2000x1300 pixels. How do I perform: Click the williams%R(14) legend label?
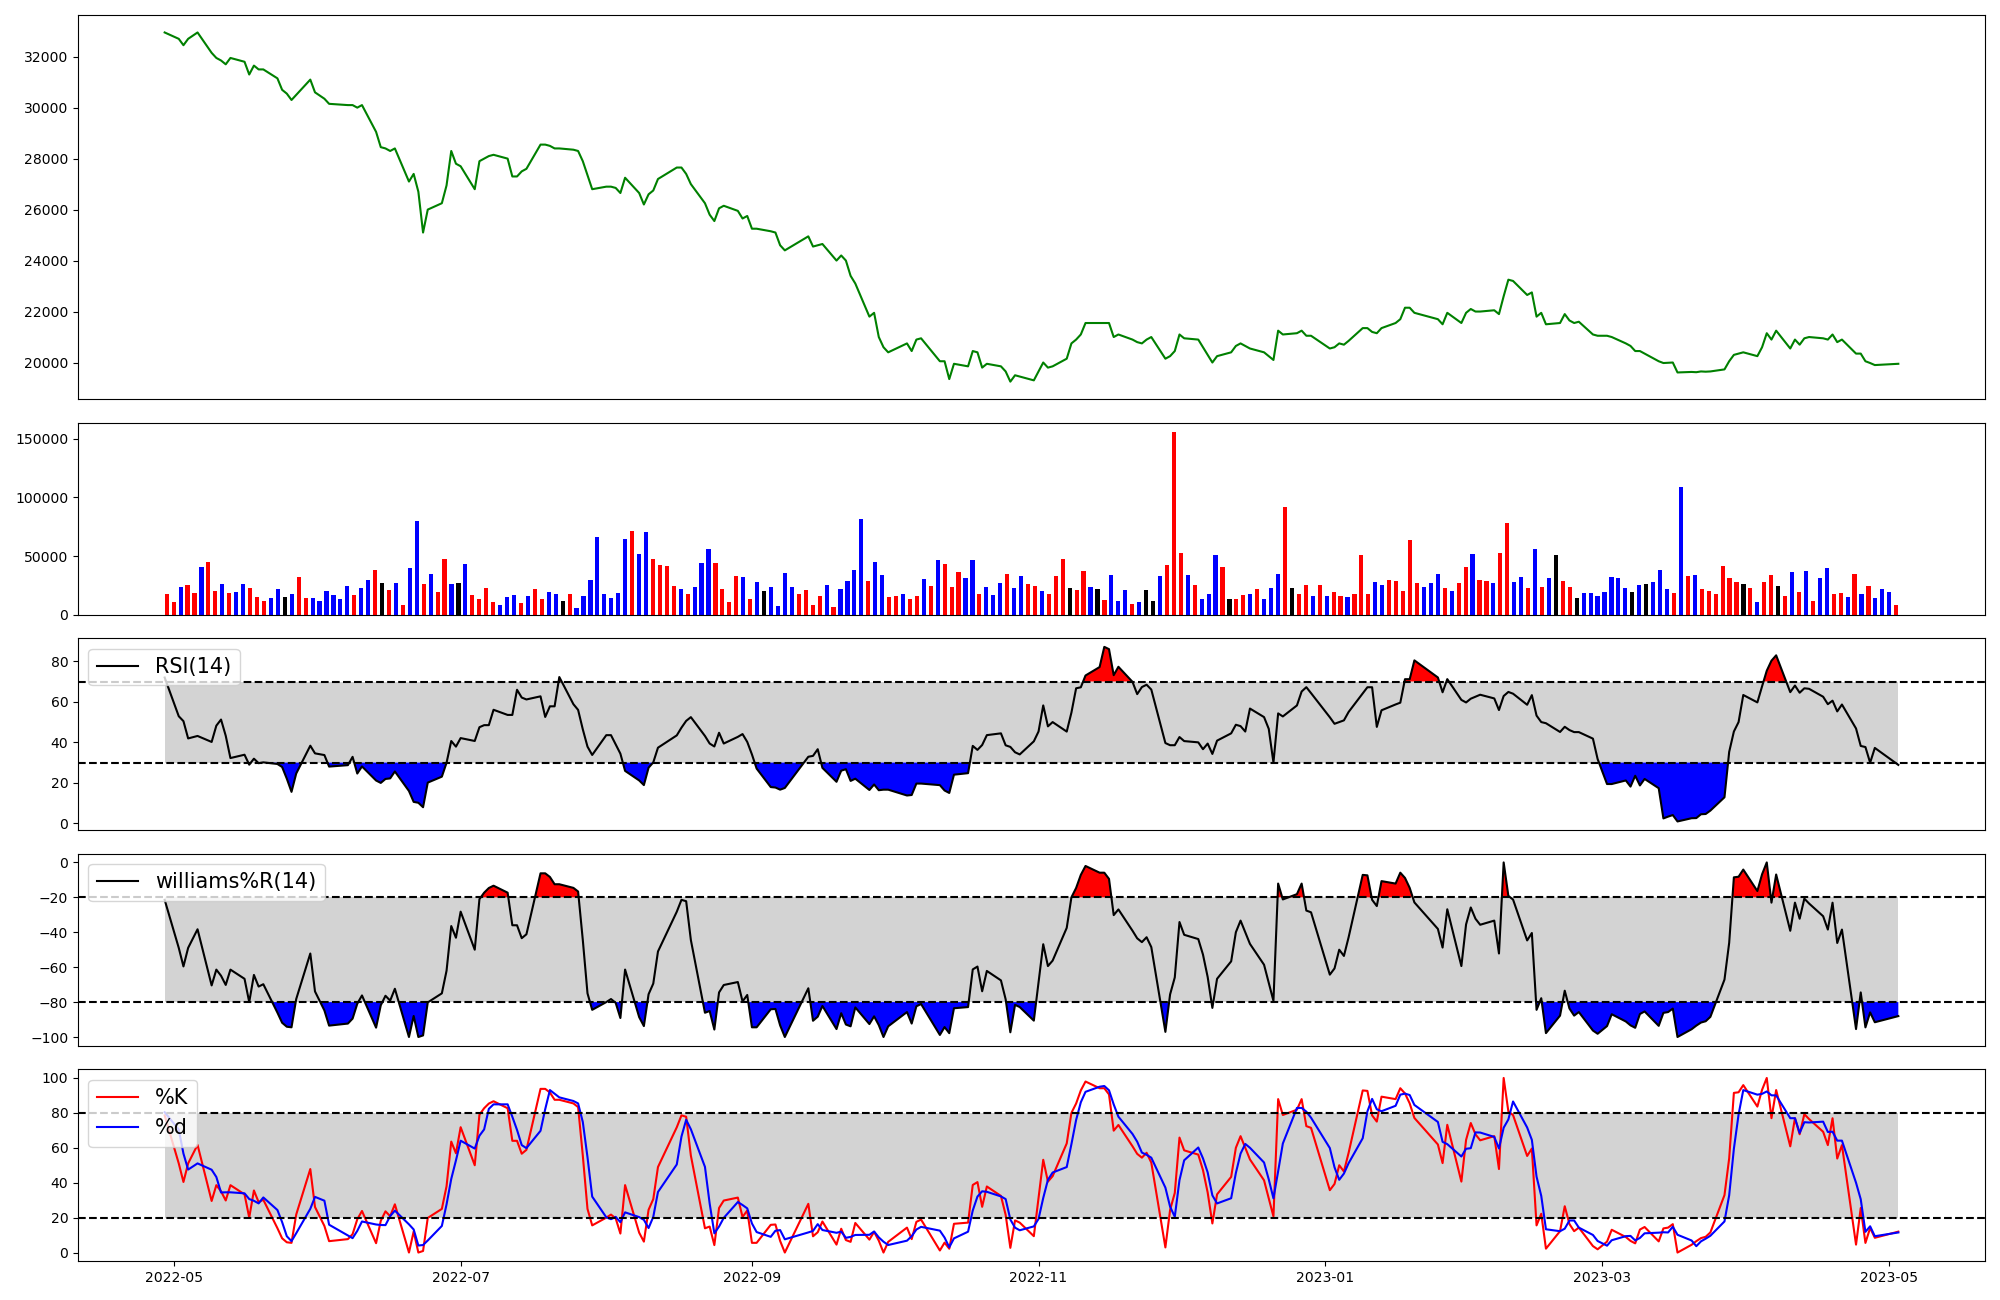pyautogui.click(x=235, y=881)
